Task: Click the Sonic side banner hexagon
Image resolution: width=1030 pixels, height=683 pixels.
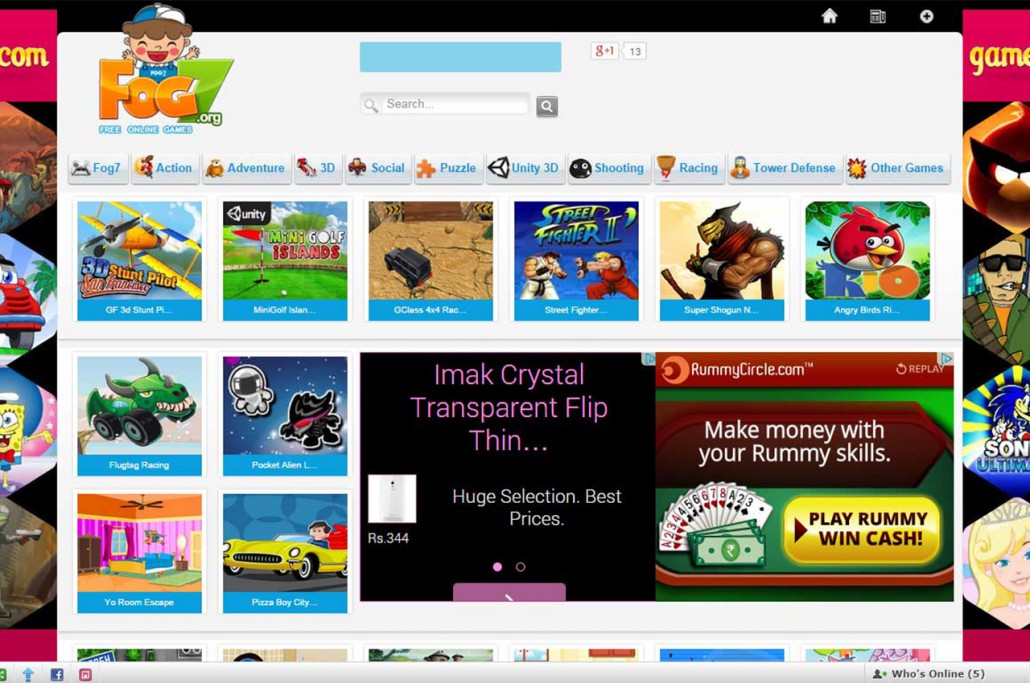Action: [x=996, y=430]
